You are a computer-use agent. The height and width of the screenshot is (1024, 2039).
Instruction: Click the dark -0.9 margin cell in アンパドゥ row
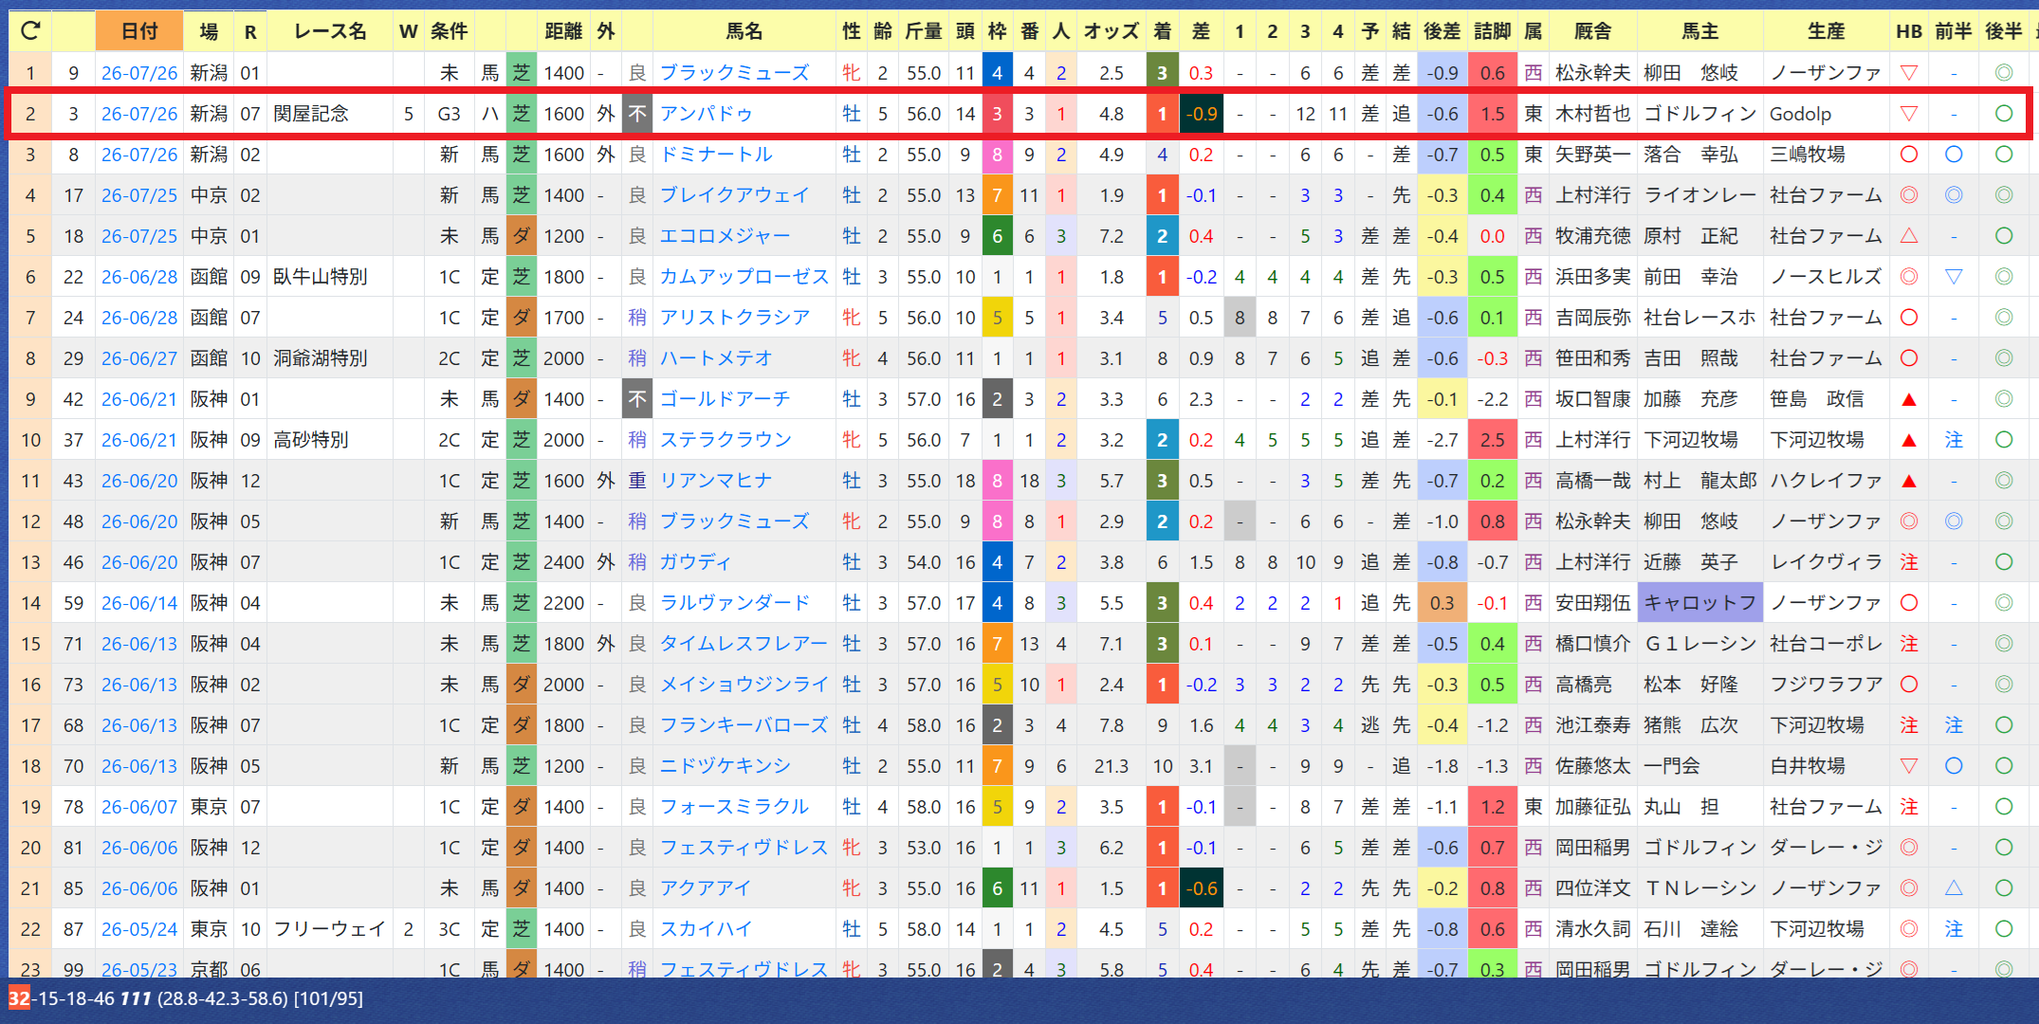point(1200,114)
